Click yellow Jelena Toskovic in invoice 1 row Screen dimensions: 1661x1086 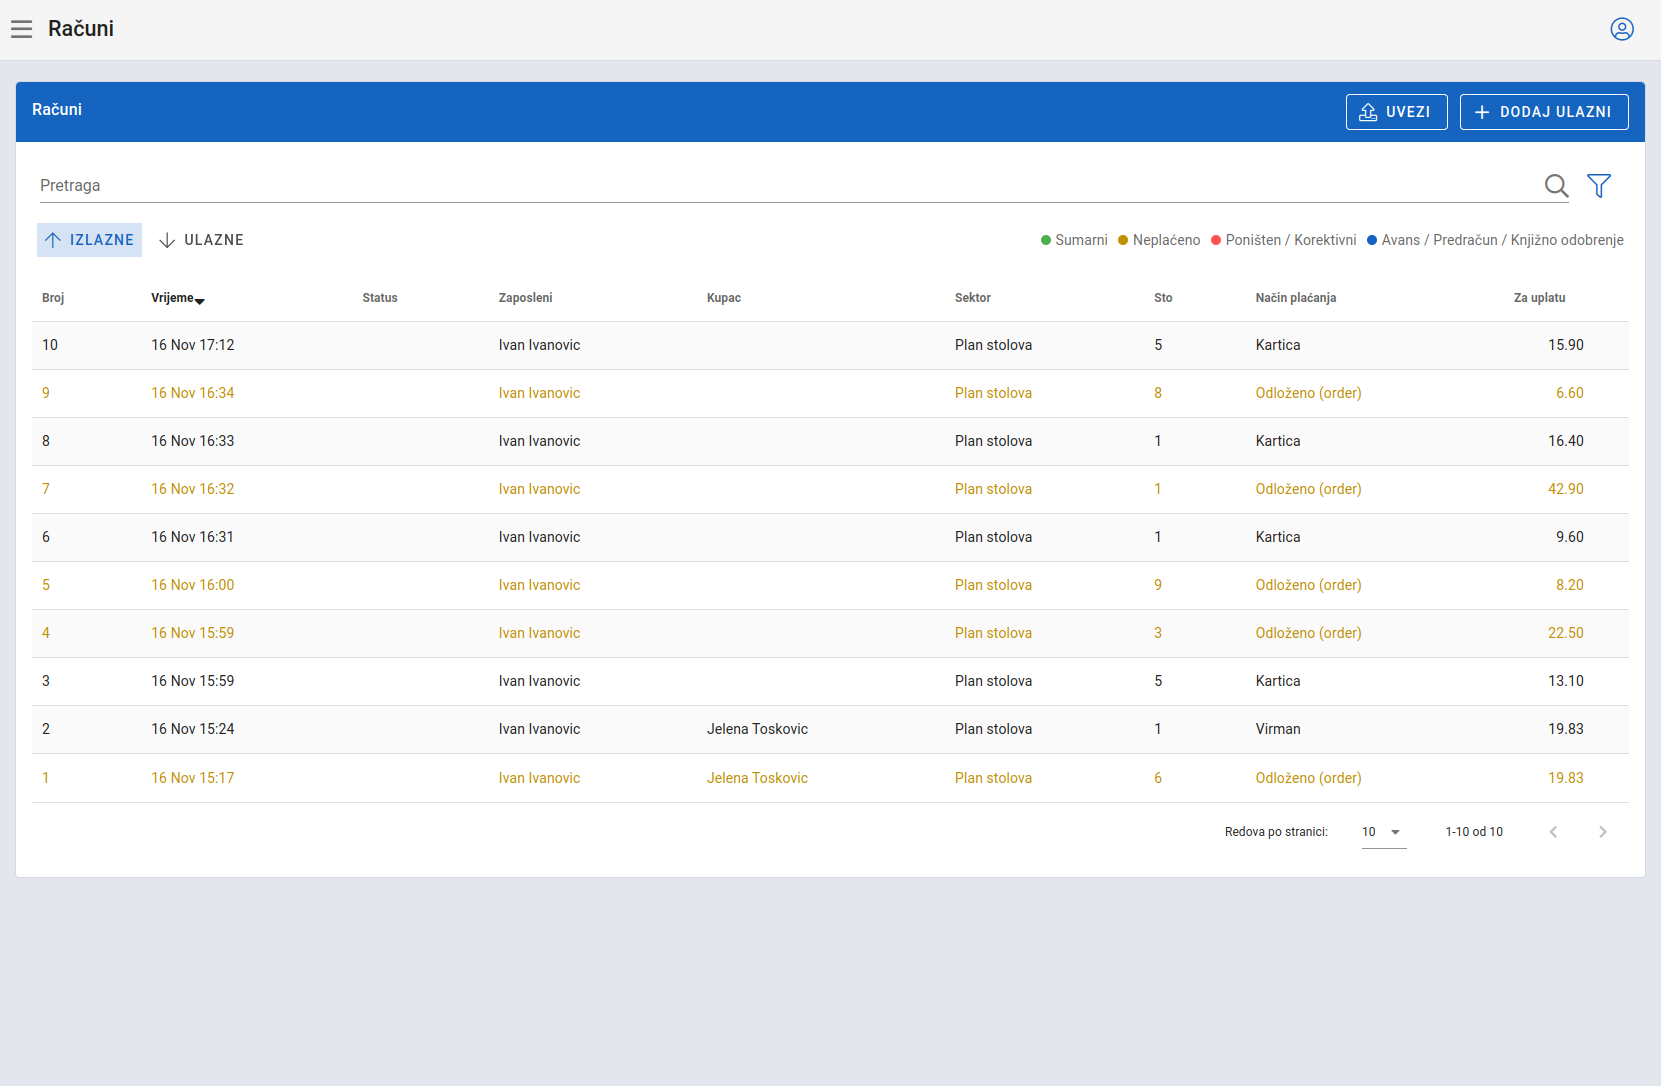click(x=757, y=778)
